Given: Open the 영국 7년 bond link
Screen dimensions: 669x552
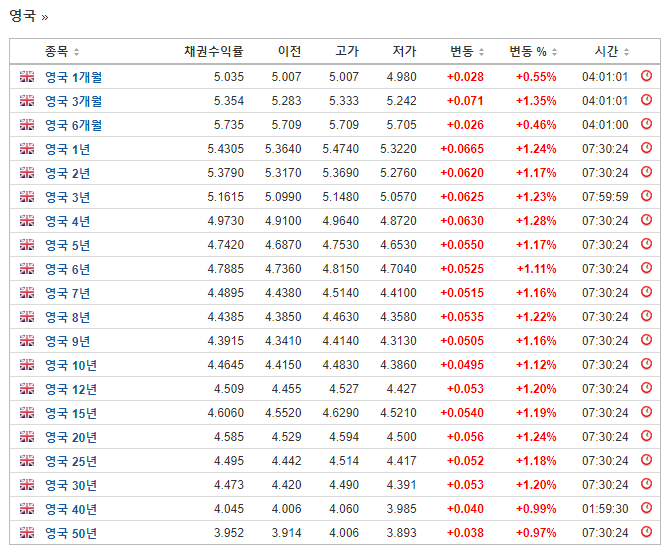Looking at the screenshot, I should pos(67,293).
